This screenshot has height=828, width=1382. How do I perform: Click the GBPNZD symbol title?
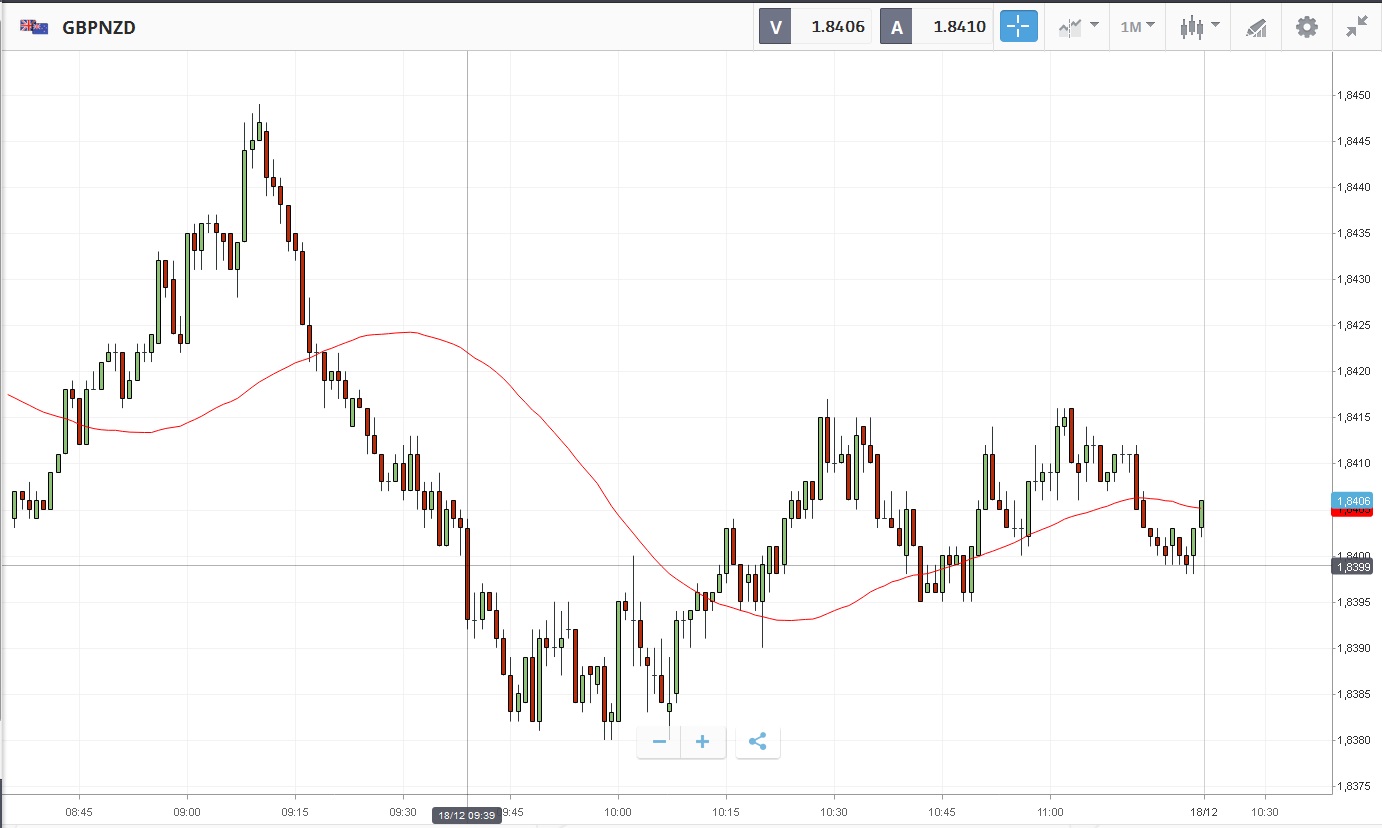pos(99,27)
